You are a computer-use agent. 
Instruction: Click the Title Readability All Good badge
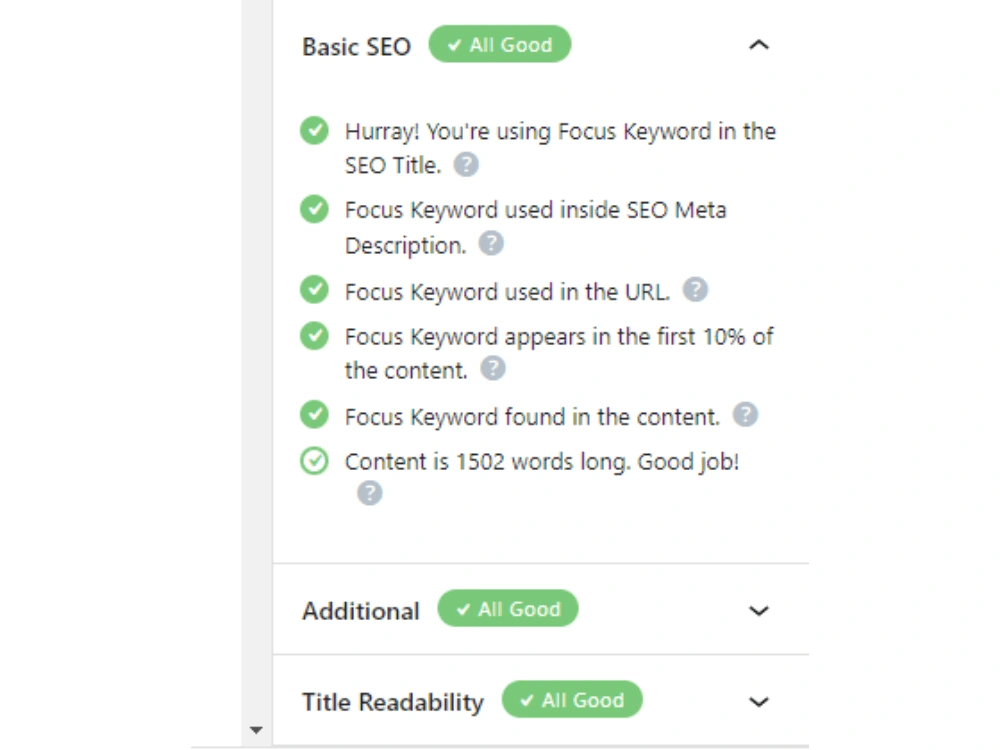click(572, 700)
